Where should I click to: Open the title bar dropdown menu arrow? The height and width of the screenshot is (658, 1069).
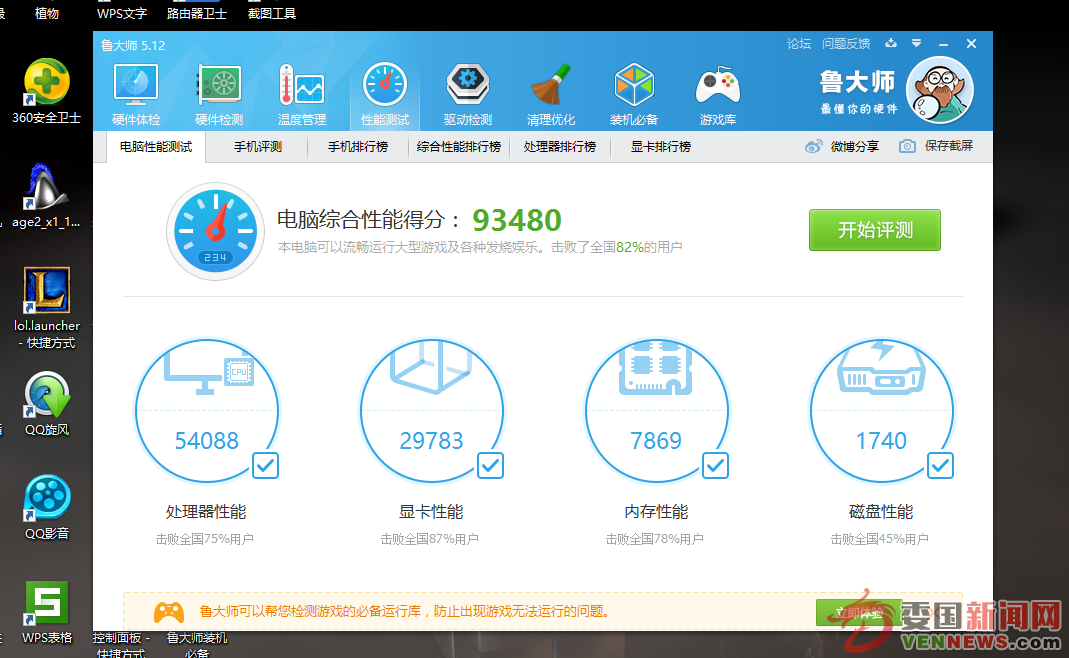coord(916,43)
